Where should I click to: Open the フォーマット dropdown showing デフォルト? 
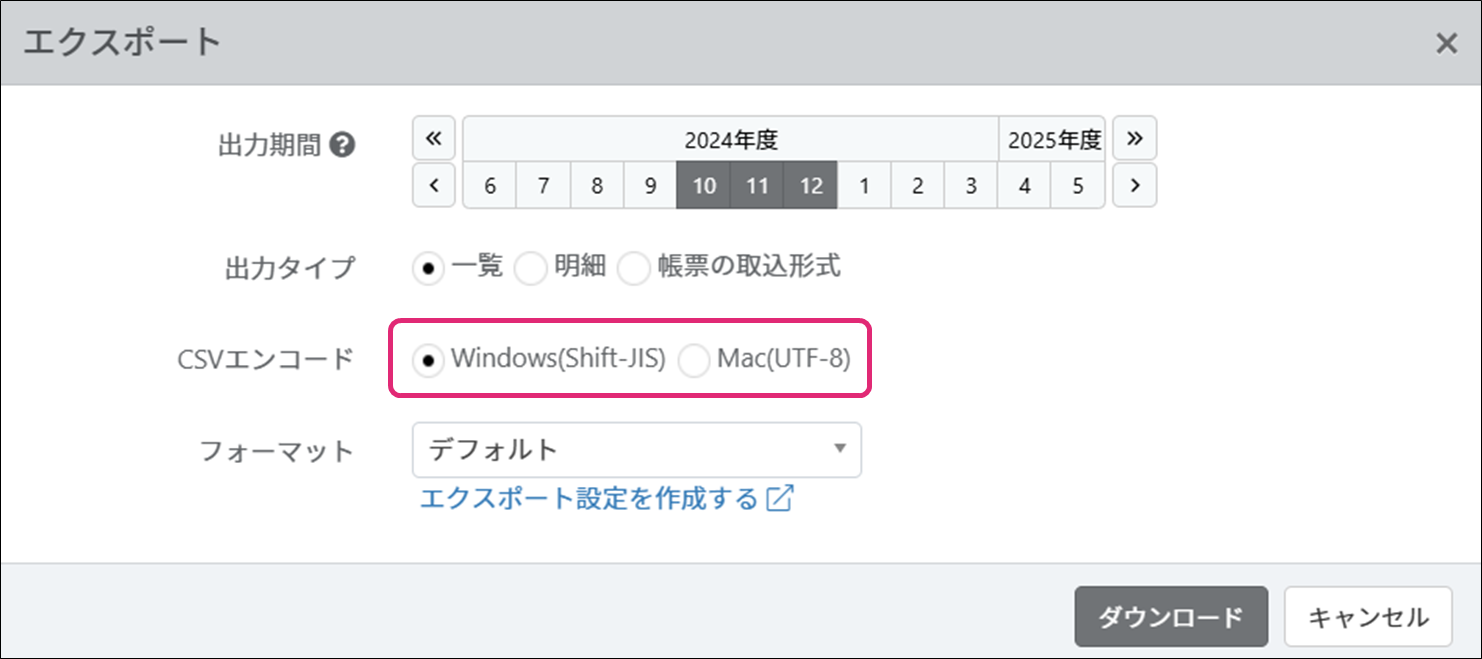636,450
